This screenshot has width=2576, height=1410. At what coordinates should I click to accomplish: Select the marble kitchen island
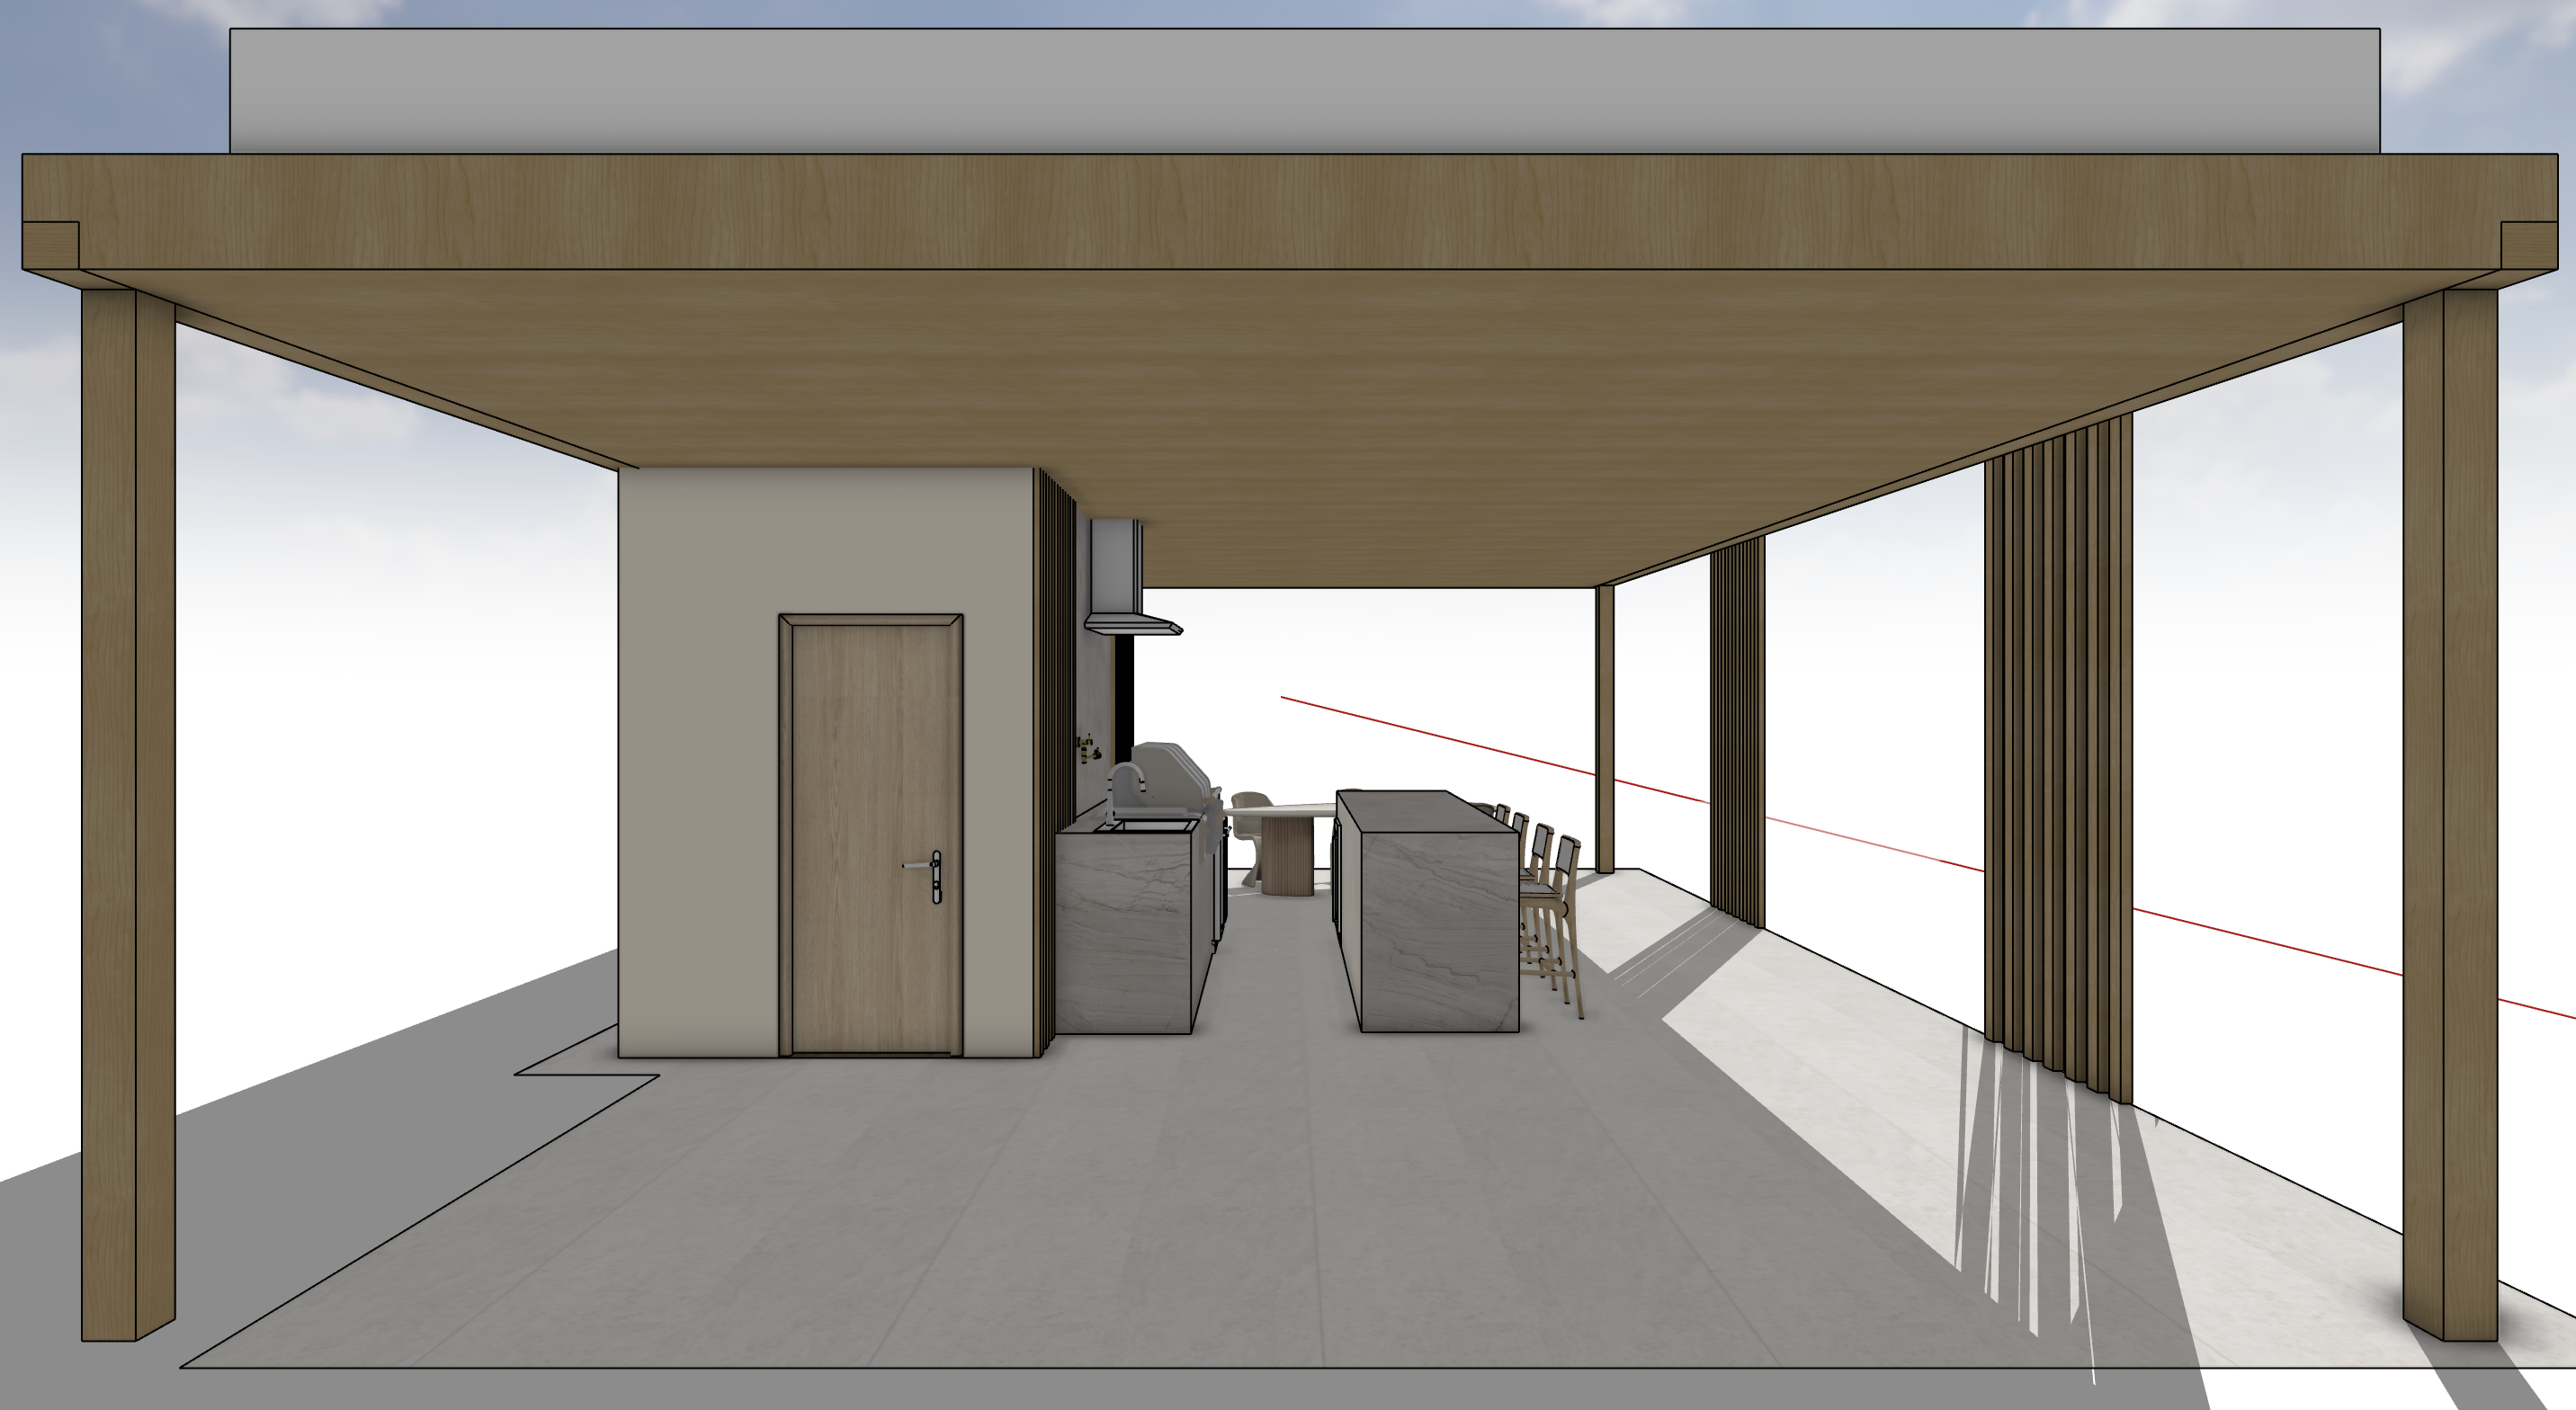(x=1427, y=911)
